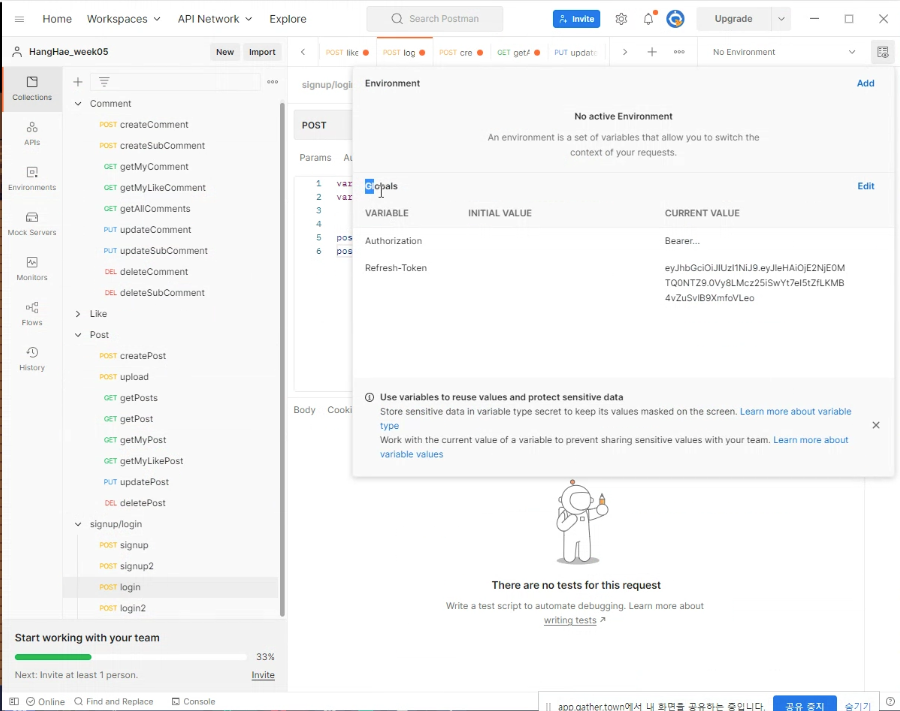Open the History sidebar panel

(x=32, y=359)
